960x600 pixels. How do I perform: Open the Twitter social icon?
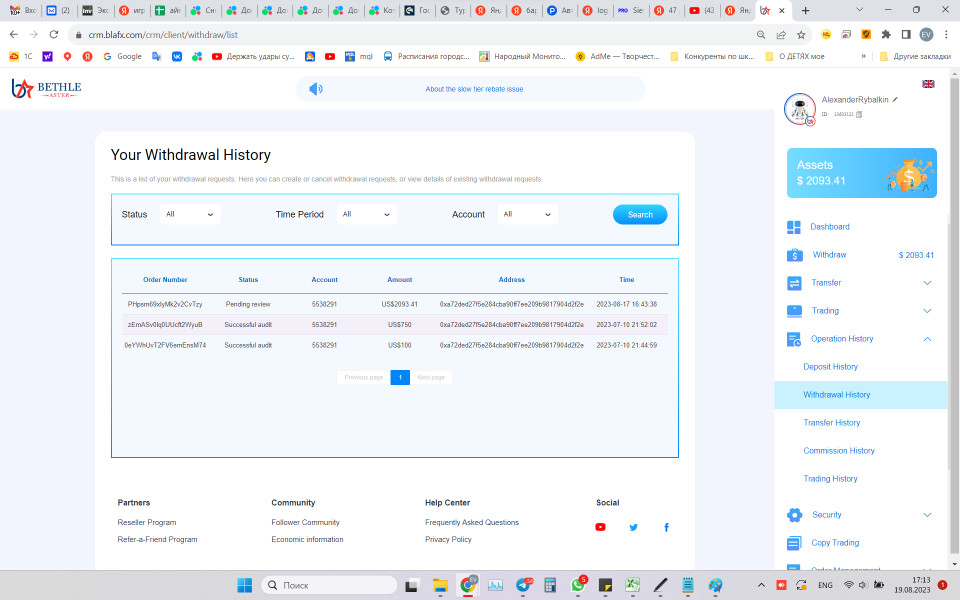(x=633, y=527)
